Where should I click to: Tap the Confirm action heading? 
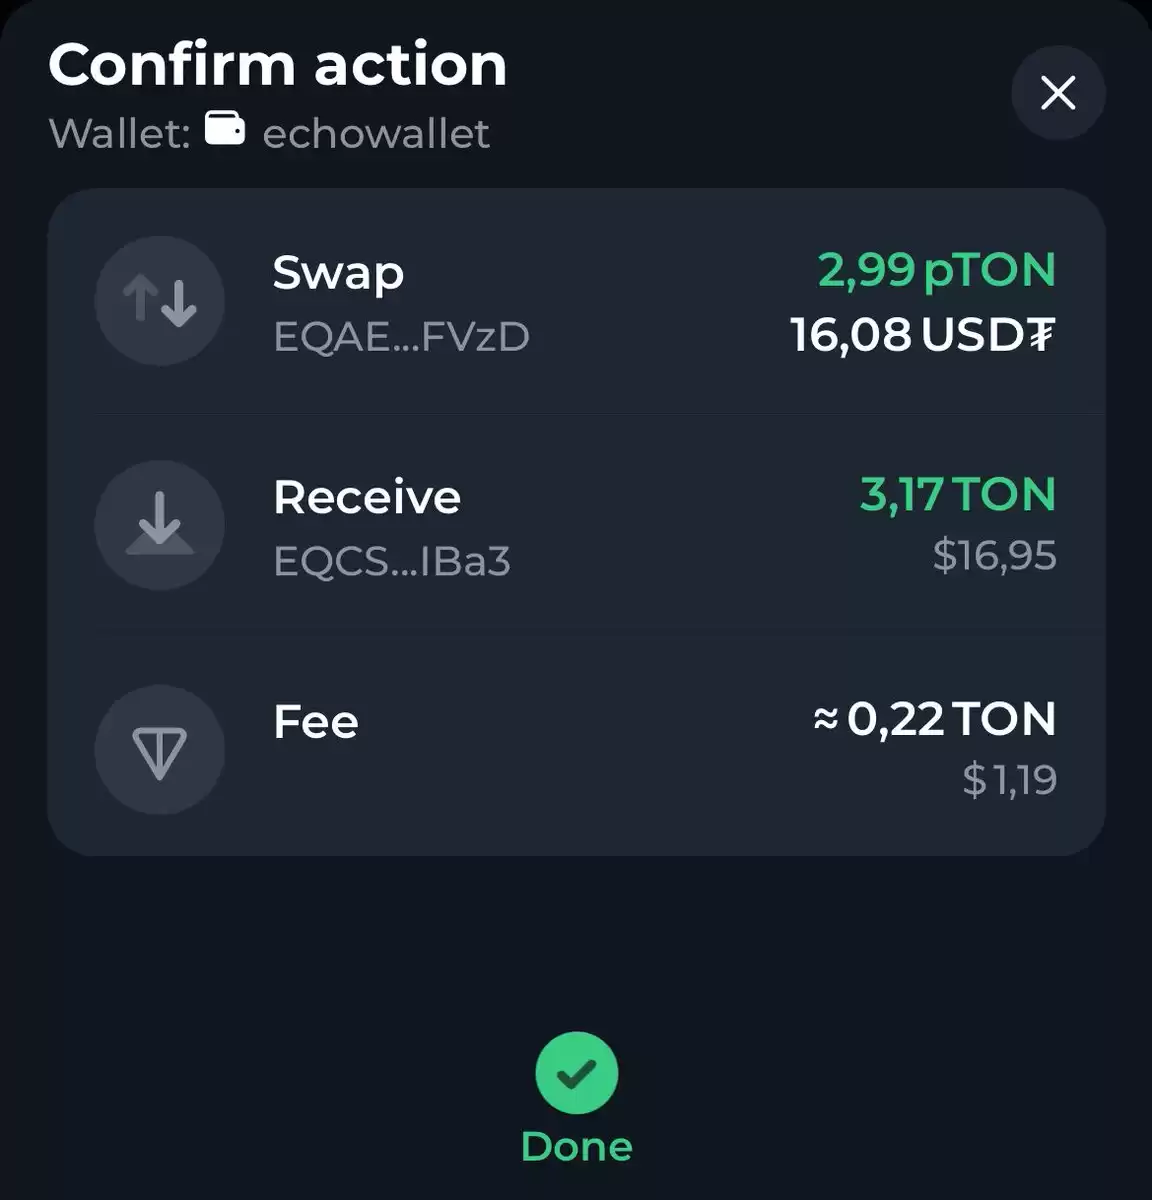278,65
